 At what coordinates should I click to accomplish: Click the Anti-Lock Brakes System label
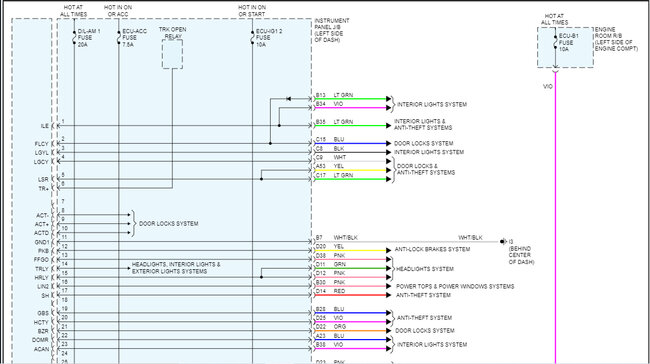click(x=432, y=249)
